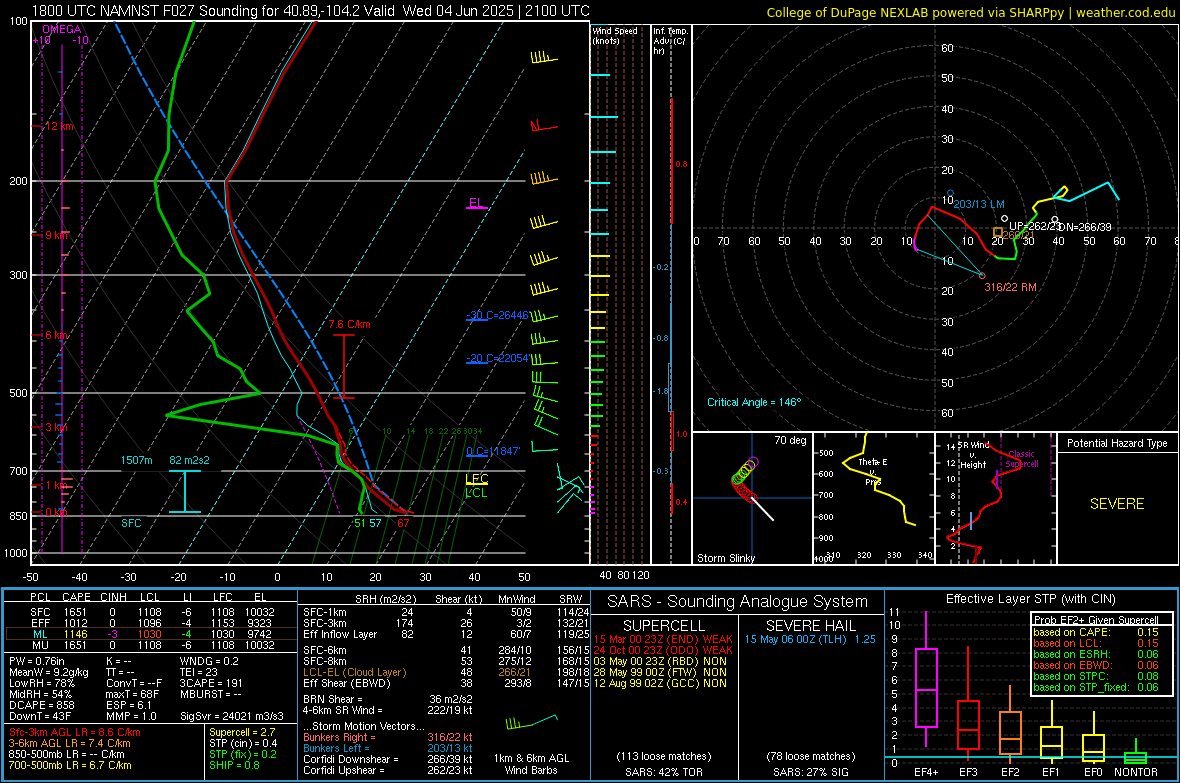The height and width of the screenshot is (783, 1180).
Task: Click SigSvr = 24021 m3/s3 value
Action: pos(232,716)
